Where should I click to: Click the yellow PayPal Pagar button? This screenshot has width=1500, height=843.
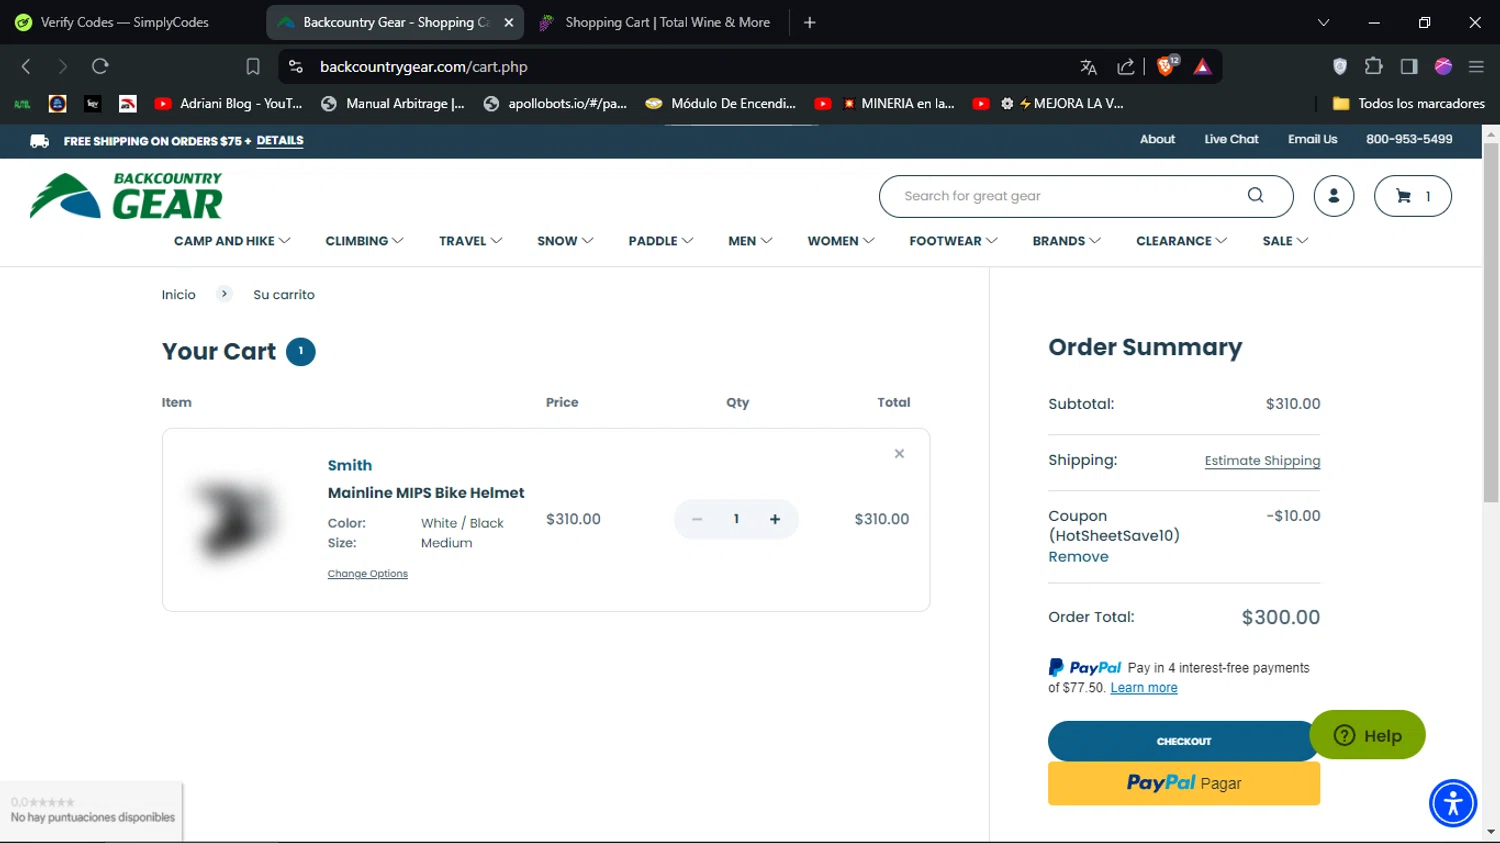pos(1184,783)
